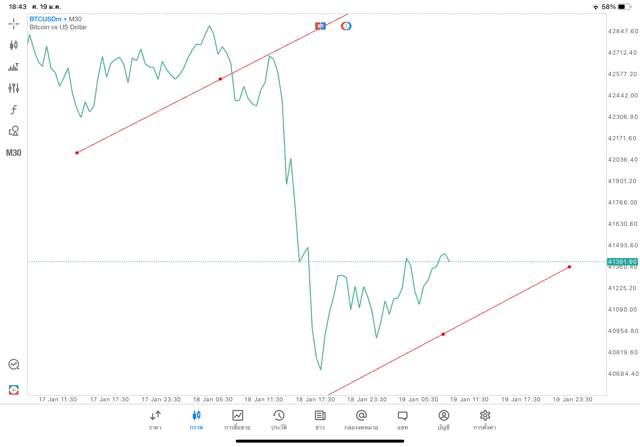Open the กล่องจดหมาย mailbox tab
Screen dimensions: 640x447
pyautogui.click(x=361, y=419)
